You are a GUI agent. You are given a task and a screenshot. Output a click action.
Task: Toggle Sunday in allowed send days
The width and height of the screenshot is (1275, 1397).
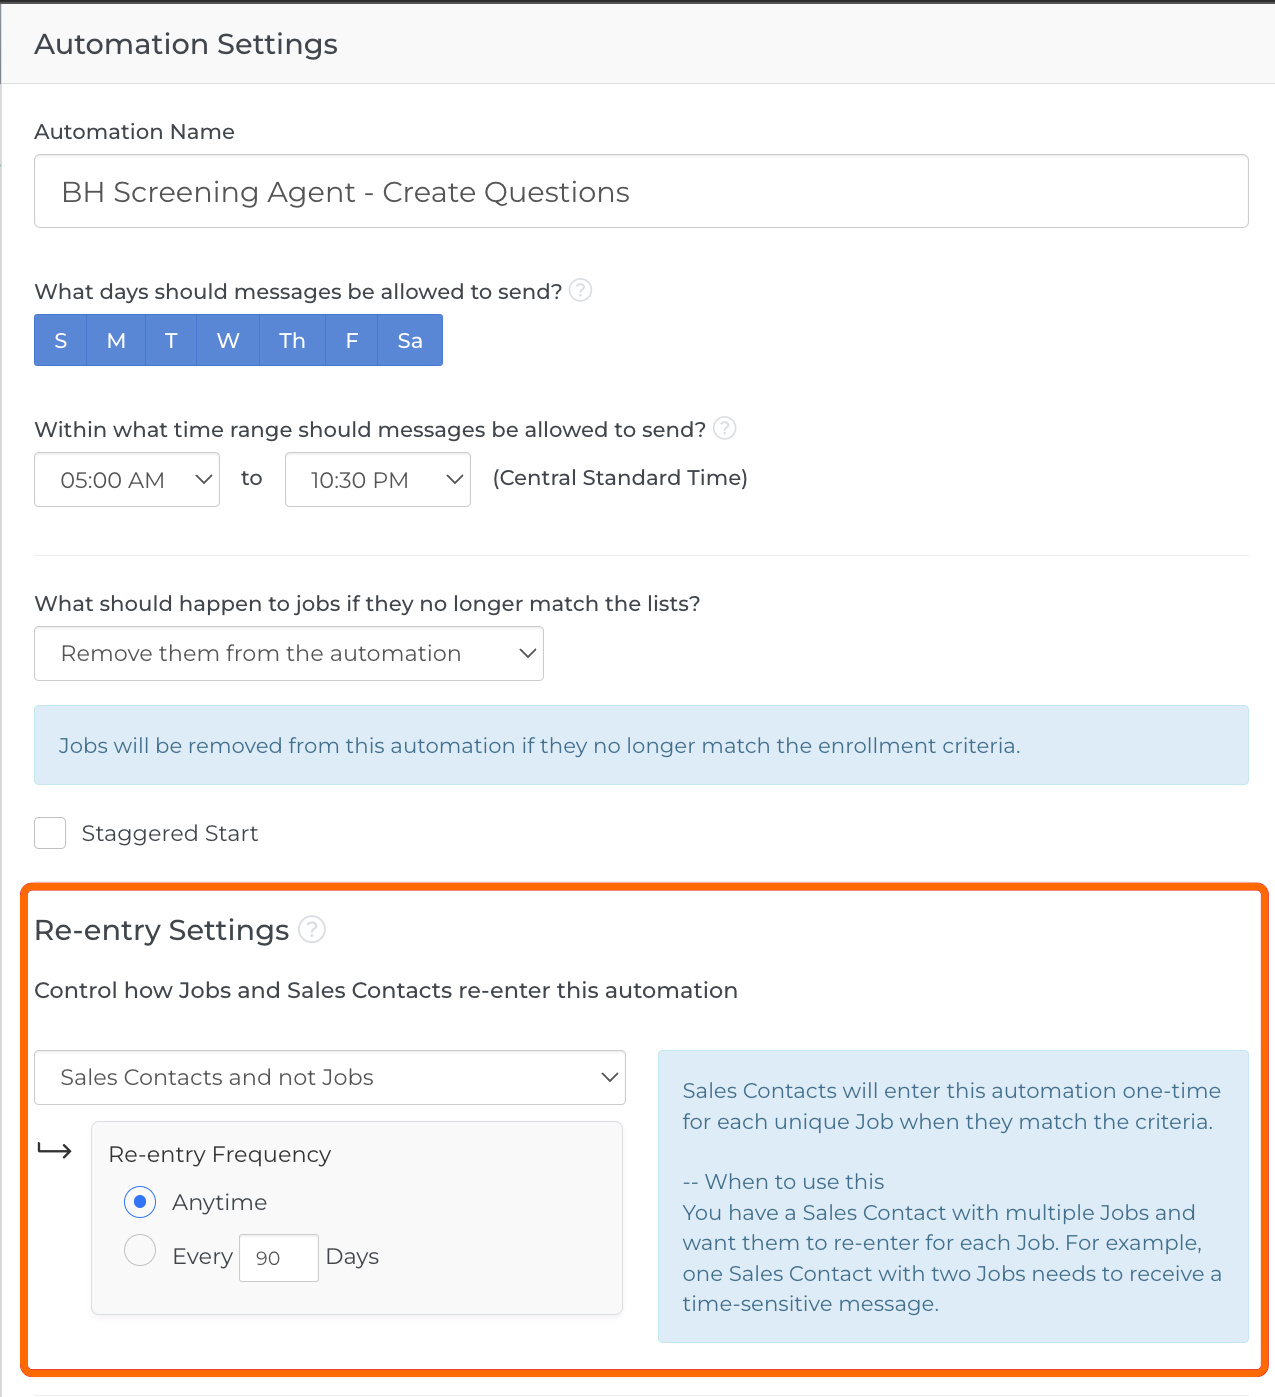61,340
